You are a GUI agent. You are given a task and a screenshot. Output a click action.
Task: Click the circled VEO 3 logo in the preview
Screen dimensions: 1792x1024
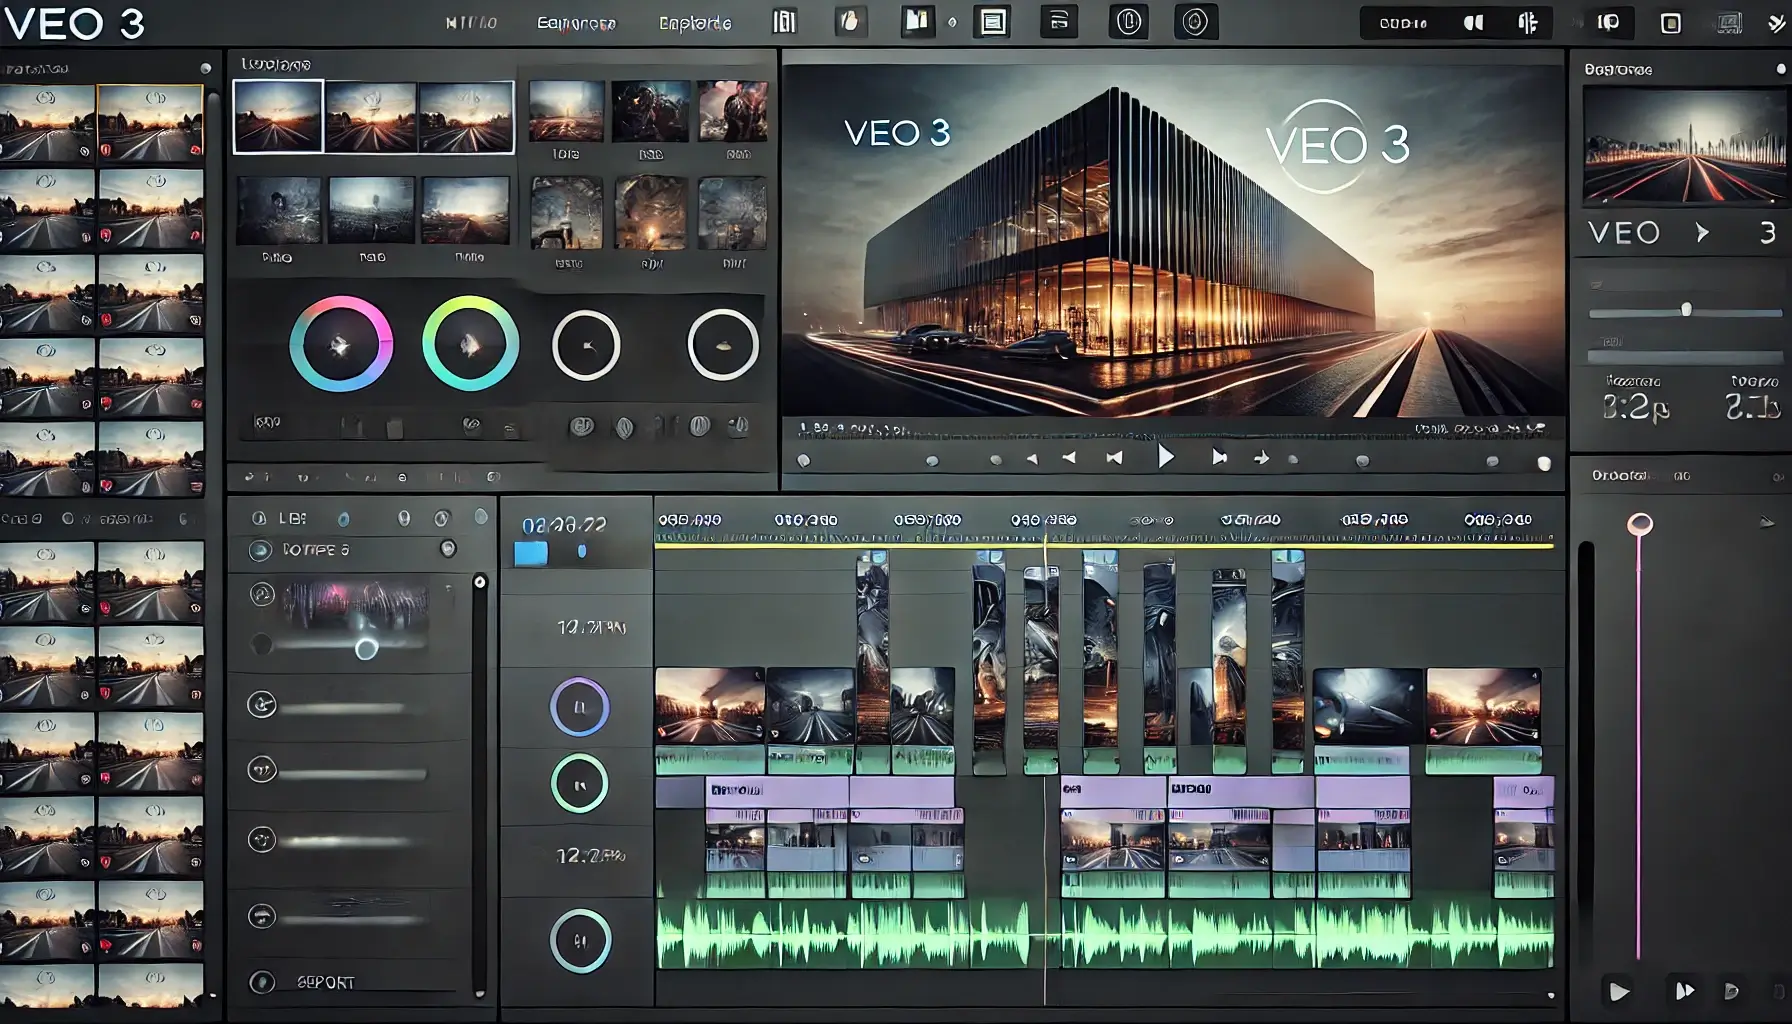click(1338, 146)
